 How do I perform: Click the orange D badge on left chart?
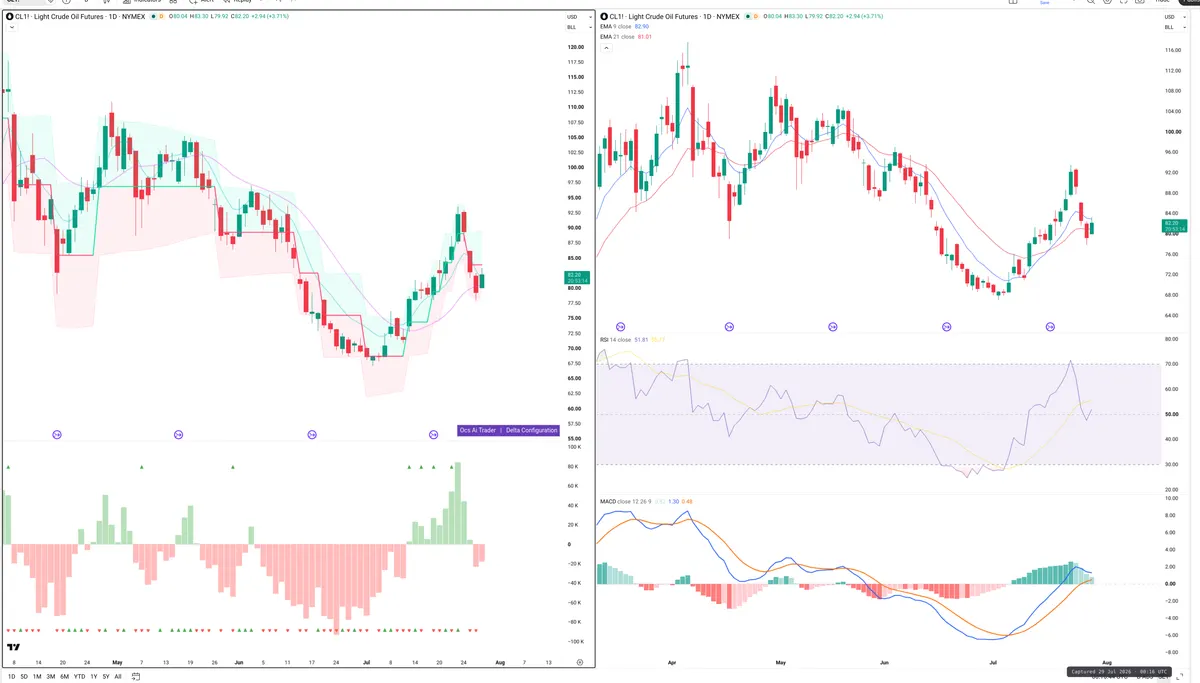pos(160,17)
